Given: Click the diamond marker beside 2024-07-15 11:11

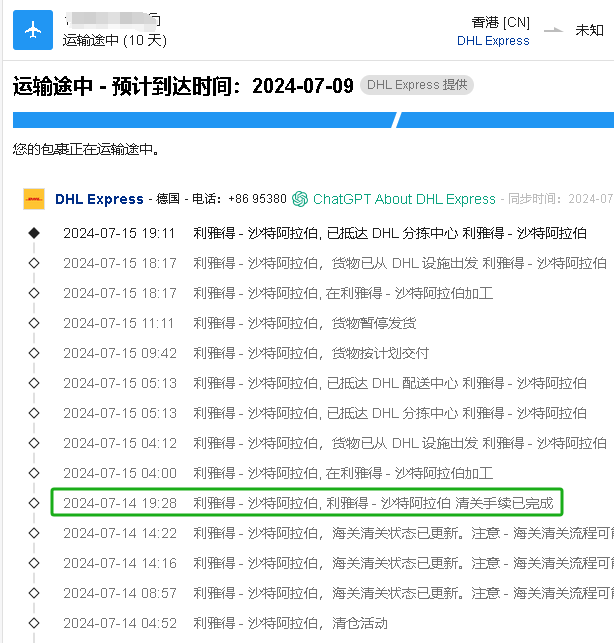Looking at the screenshot, I should (34, 323).
